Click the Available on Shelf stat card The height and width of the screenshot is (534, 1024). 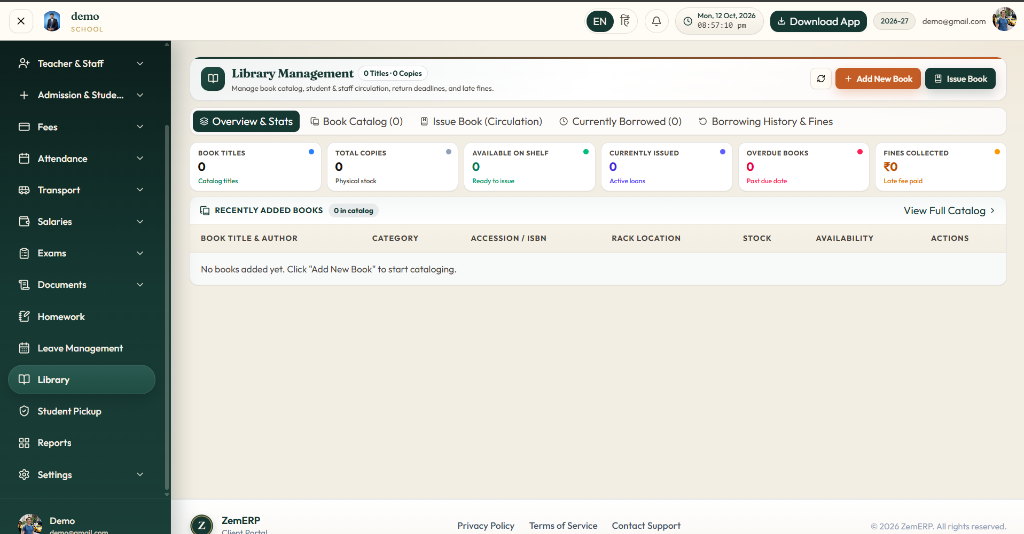click(530, 167)
